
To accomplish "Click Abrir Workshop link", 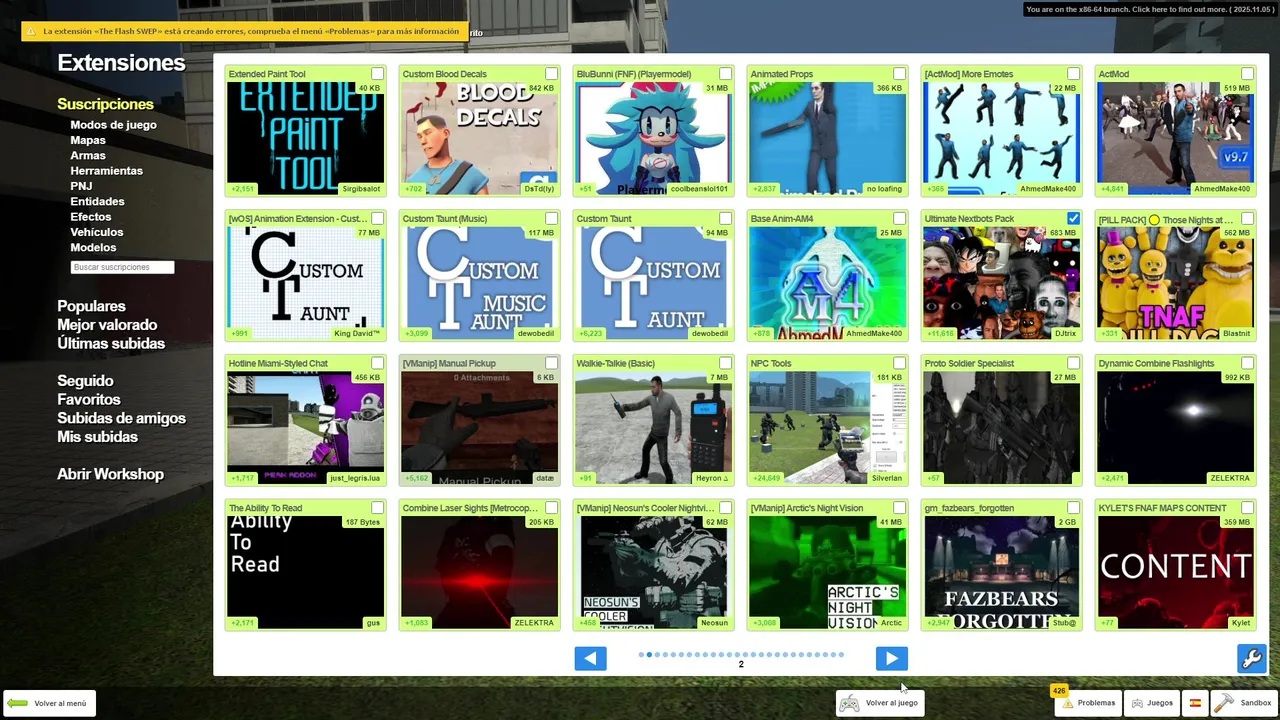I will [110, 474].
